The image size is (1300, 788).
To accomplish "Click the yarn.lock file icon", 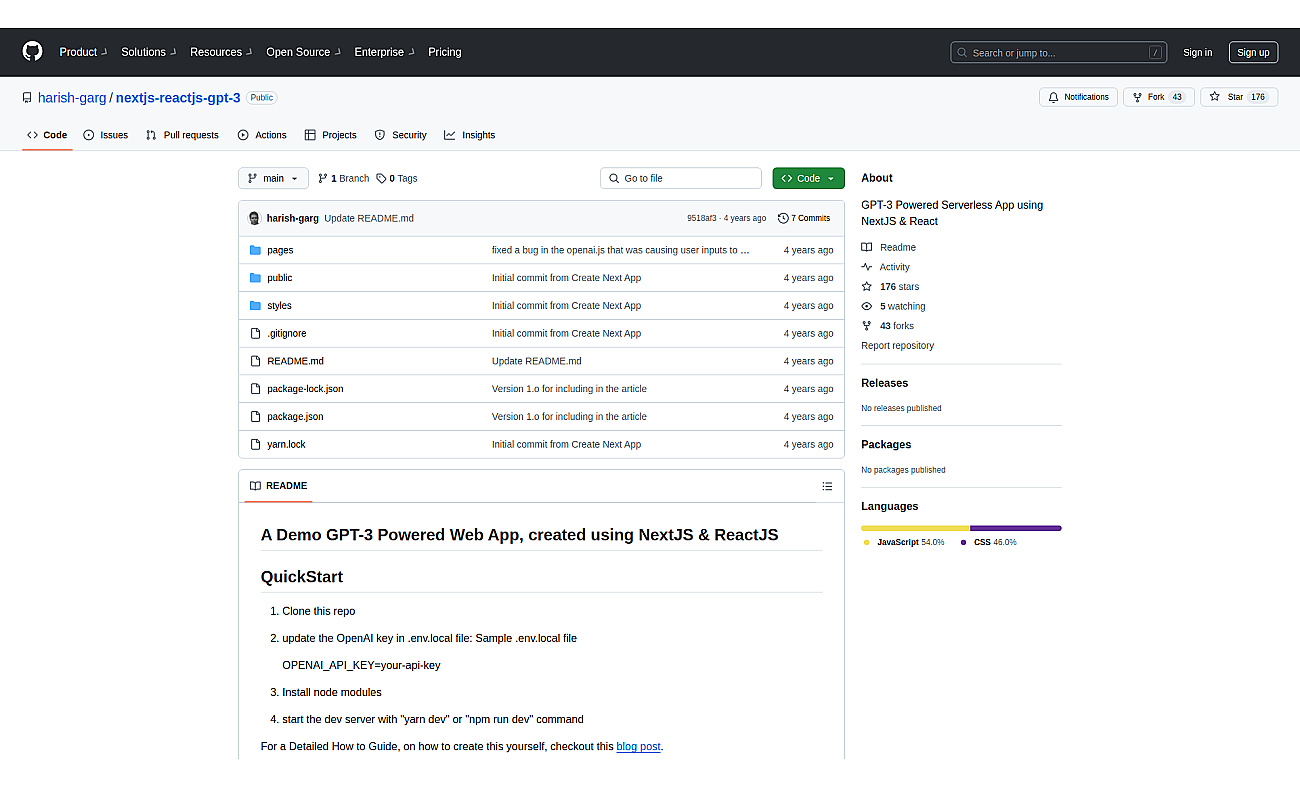I will pos(255,444).
